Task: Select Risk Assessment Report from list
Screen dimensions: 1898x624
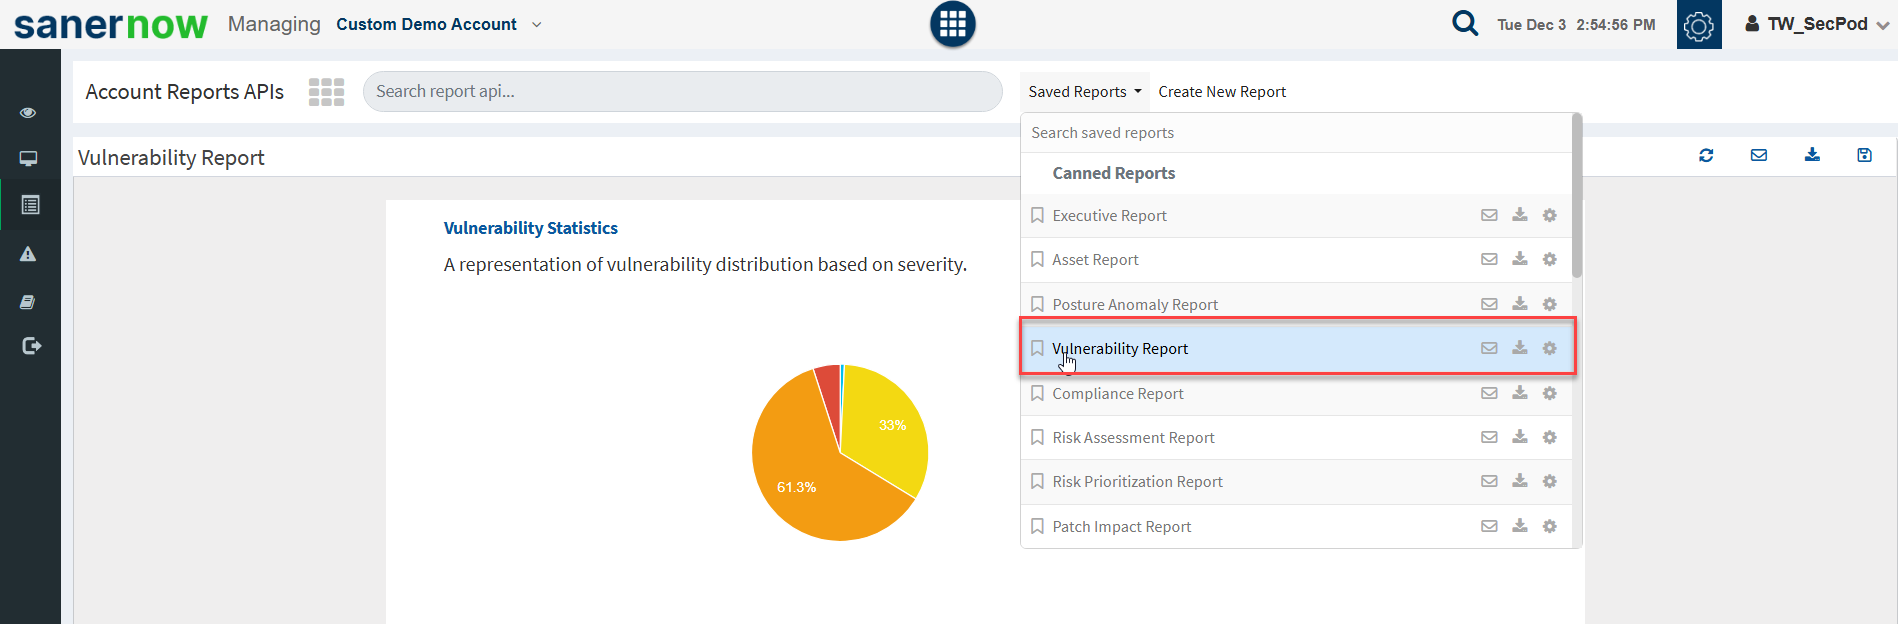Action: (x=1133, y=438)
